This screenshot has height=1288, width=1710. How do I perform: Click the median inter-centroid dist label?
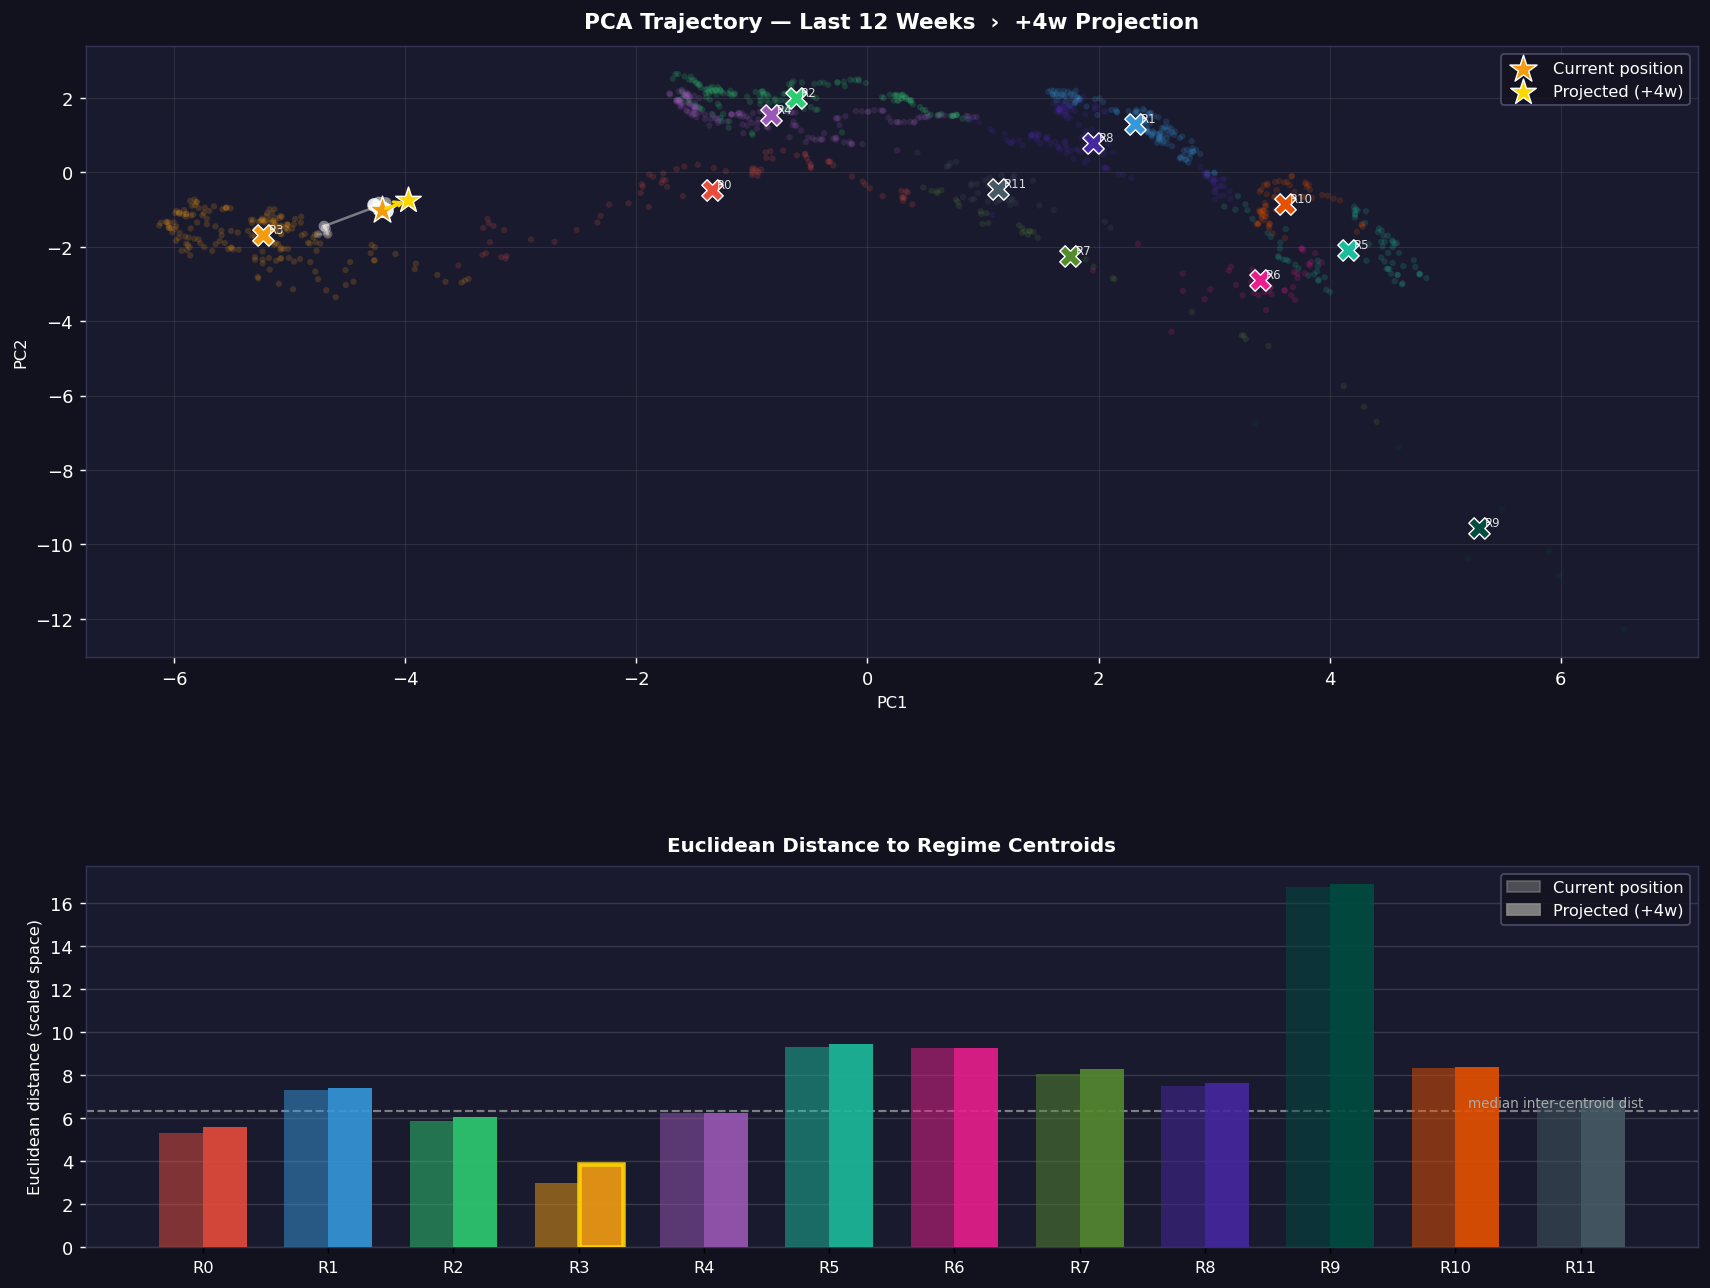pyautogui.click(x=1555, y=1103)
